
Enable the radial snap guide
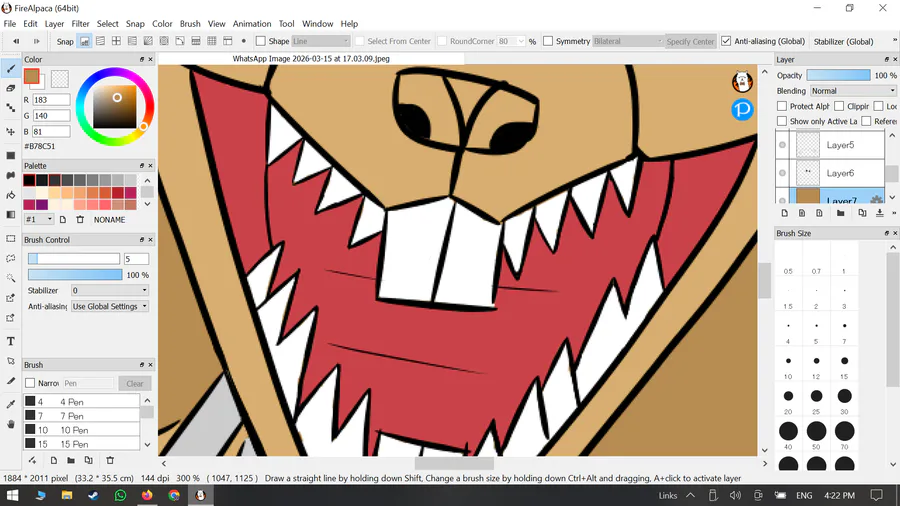click(x=148, y=41)
